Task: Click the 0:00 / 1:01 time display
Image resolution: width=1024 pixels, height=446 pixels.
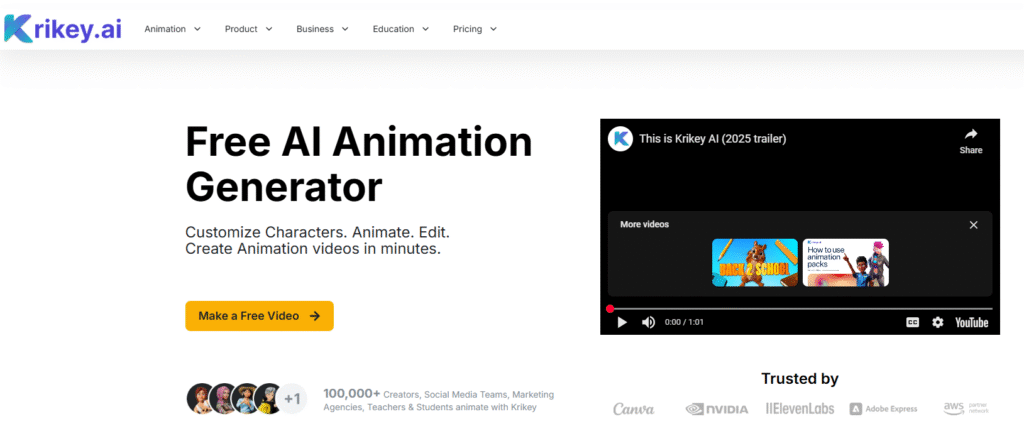Action: pos(684,322)
